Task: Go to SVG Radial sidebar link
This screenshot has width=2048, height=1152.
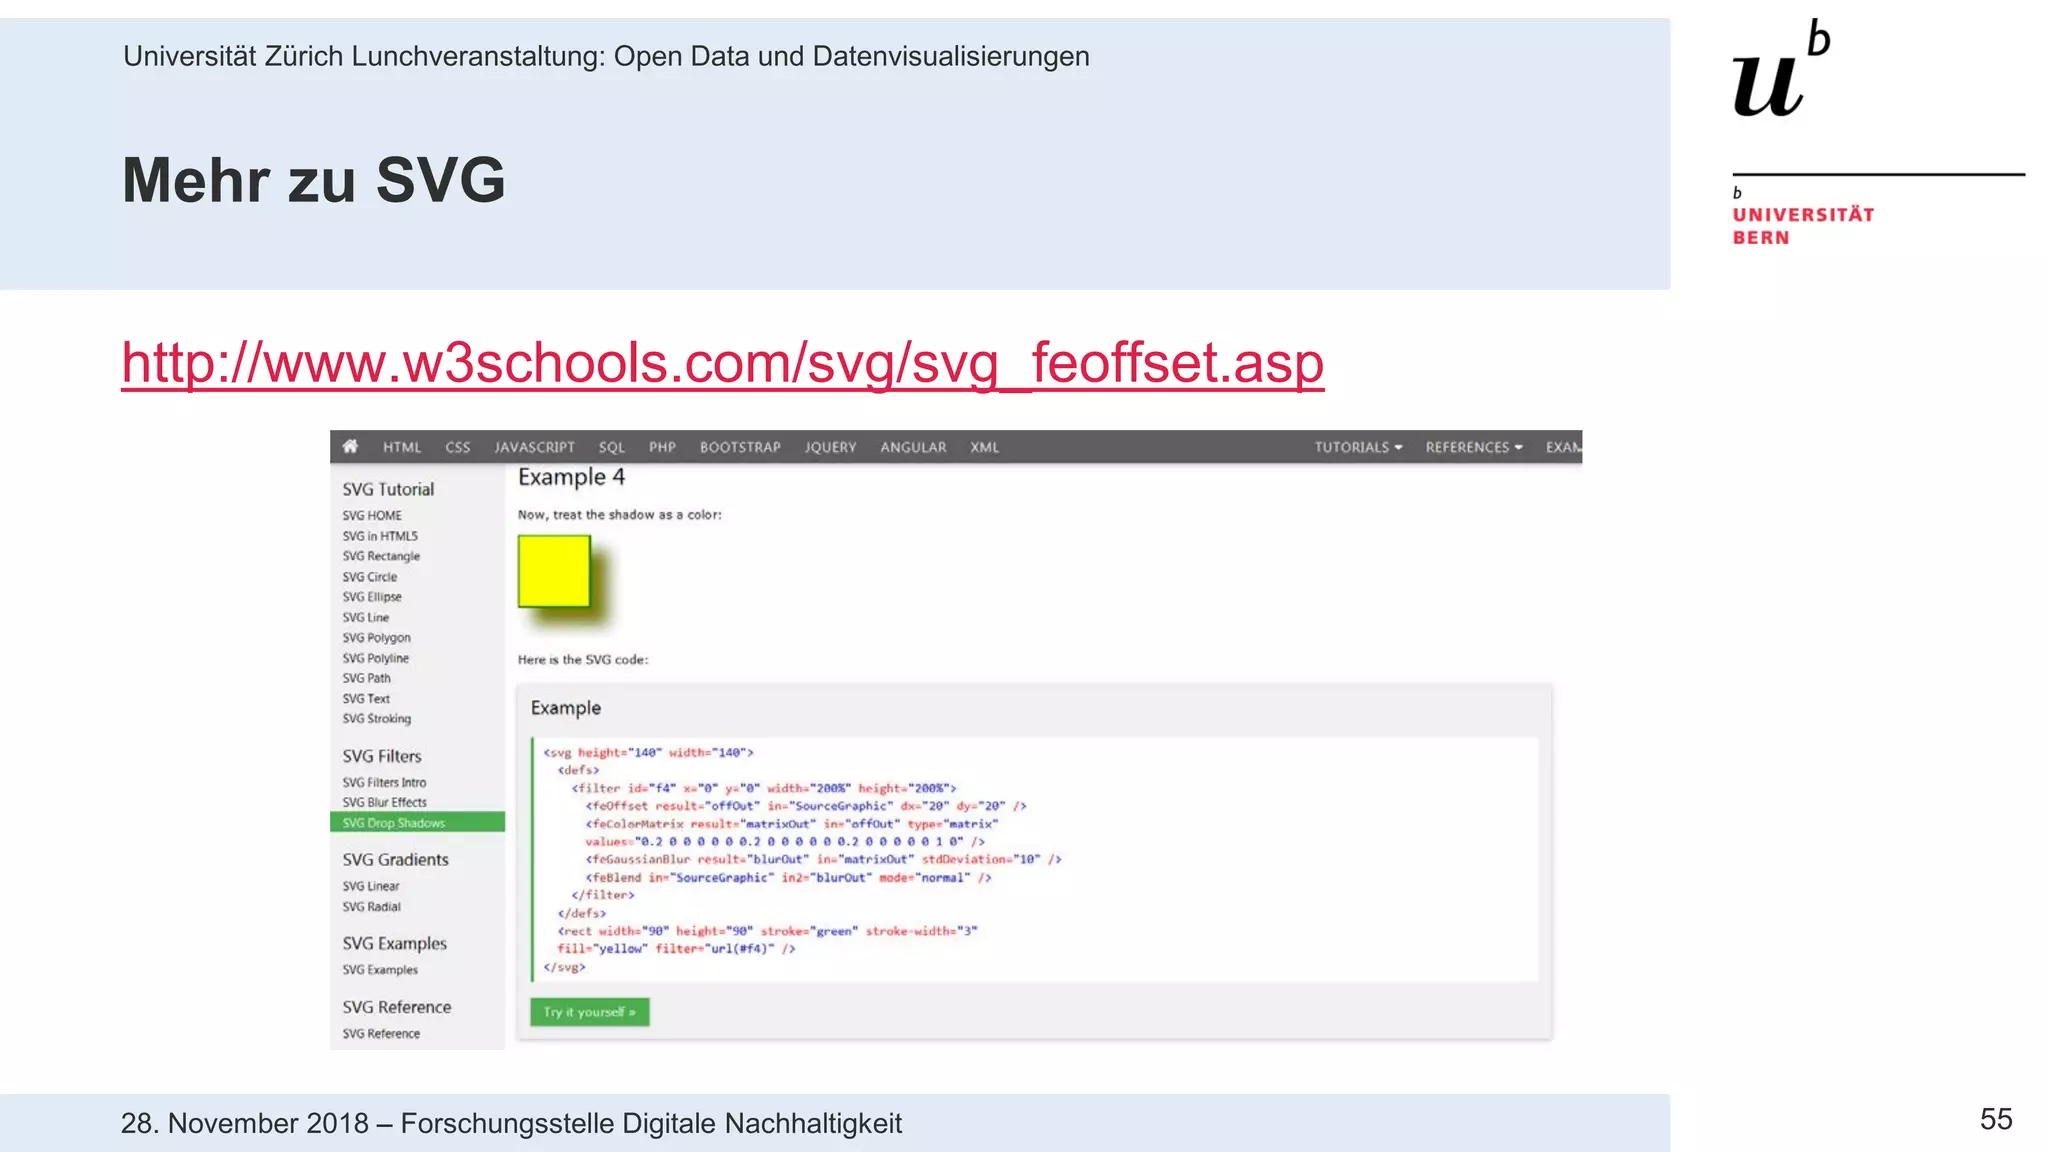Action: [x=372, y=907]
